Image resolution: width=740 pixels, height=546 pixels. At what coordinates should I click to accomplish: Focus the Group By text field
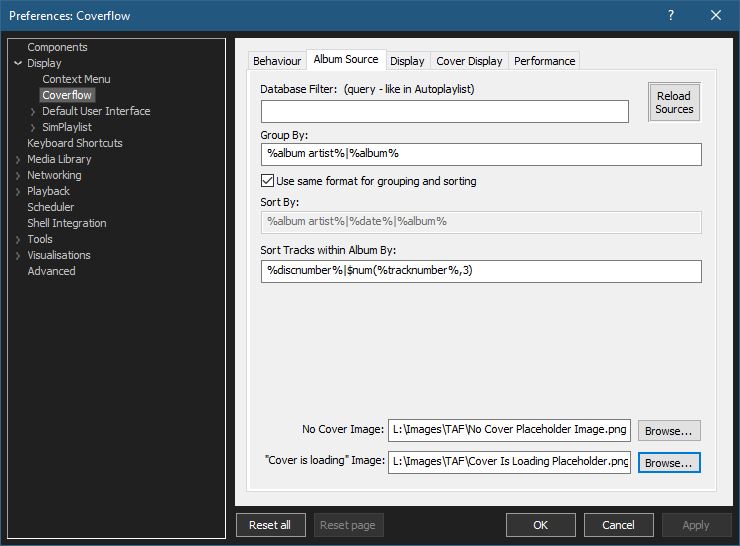[x=480, y=154]
